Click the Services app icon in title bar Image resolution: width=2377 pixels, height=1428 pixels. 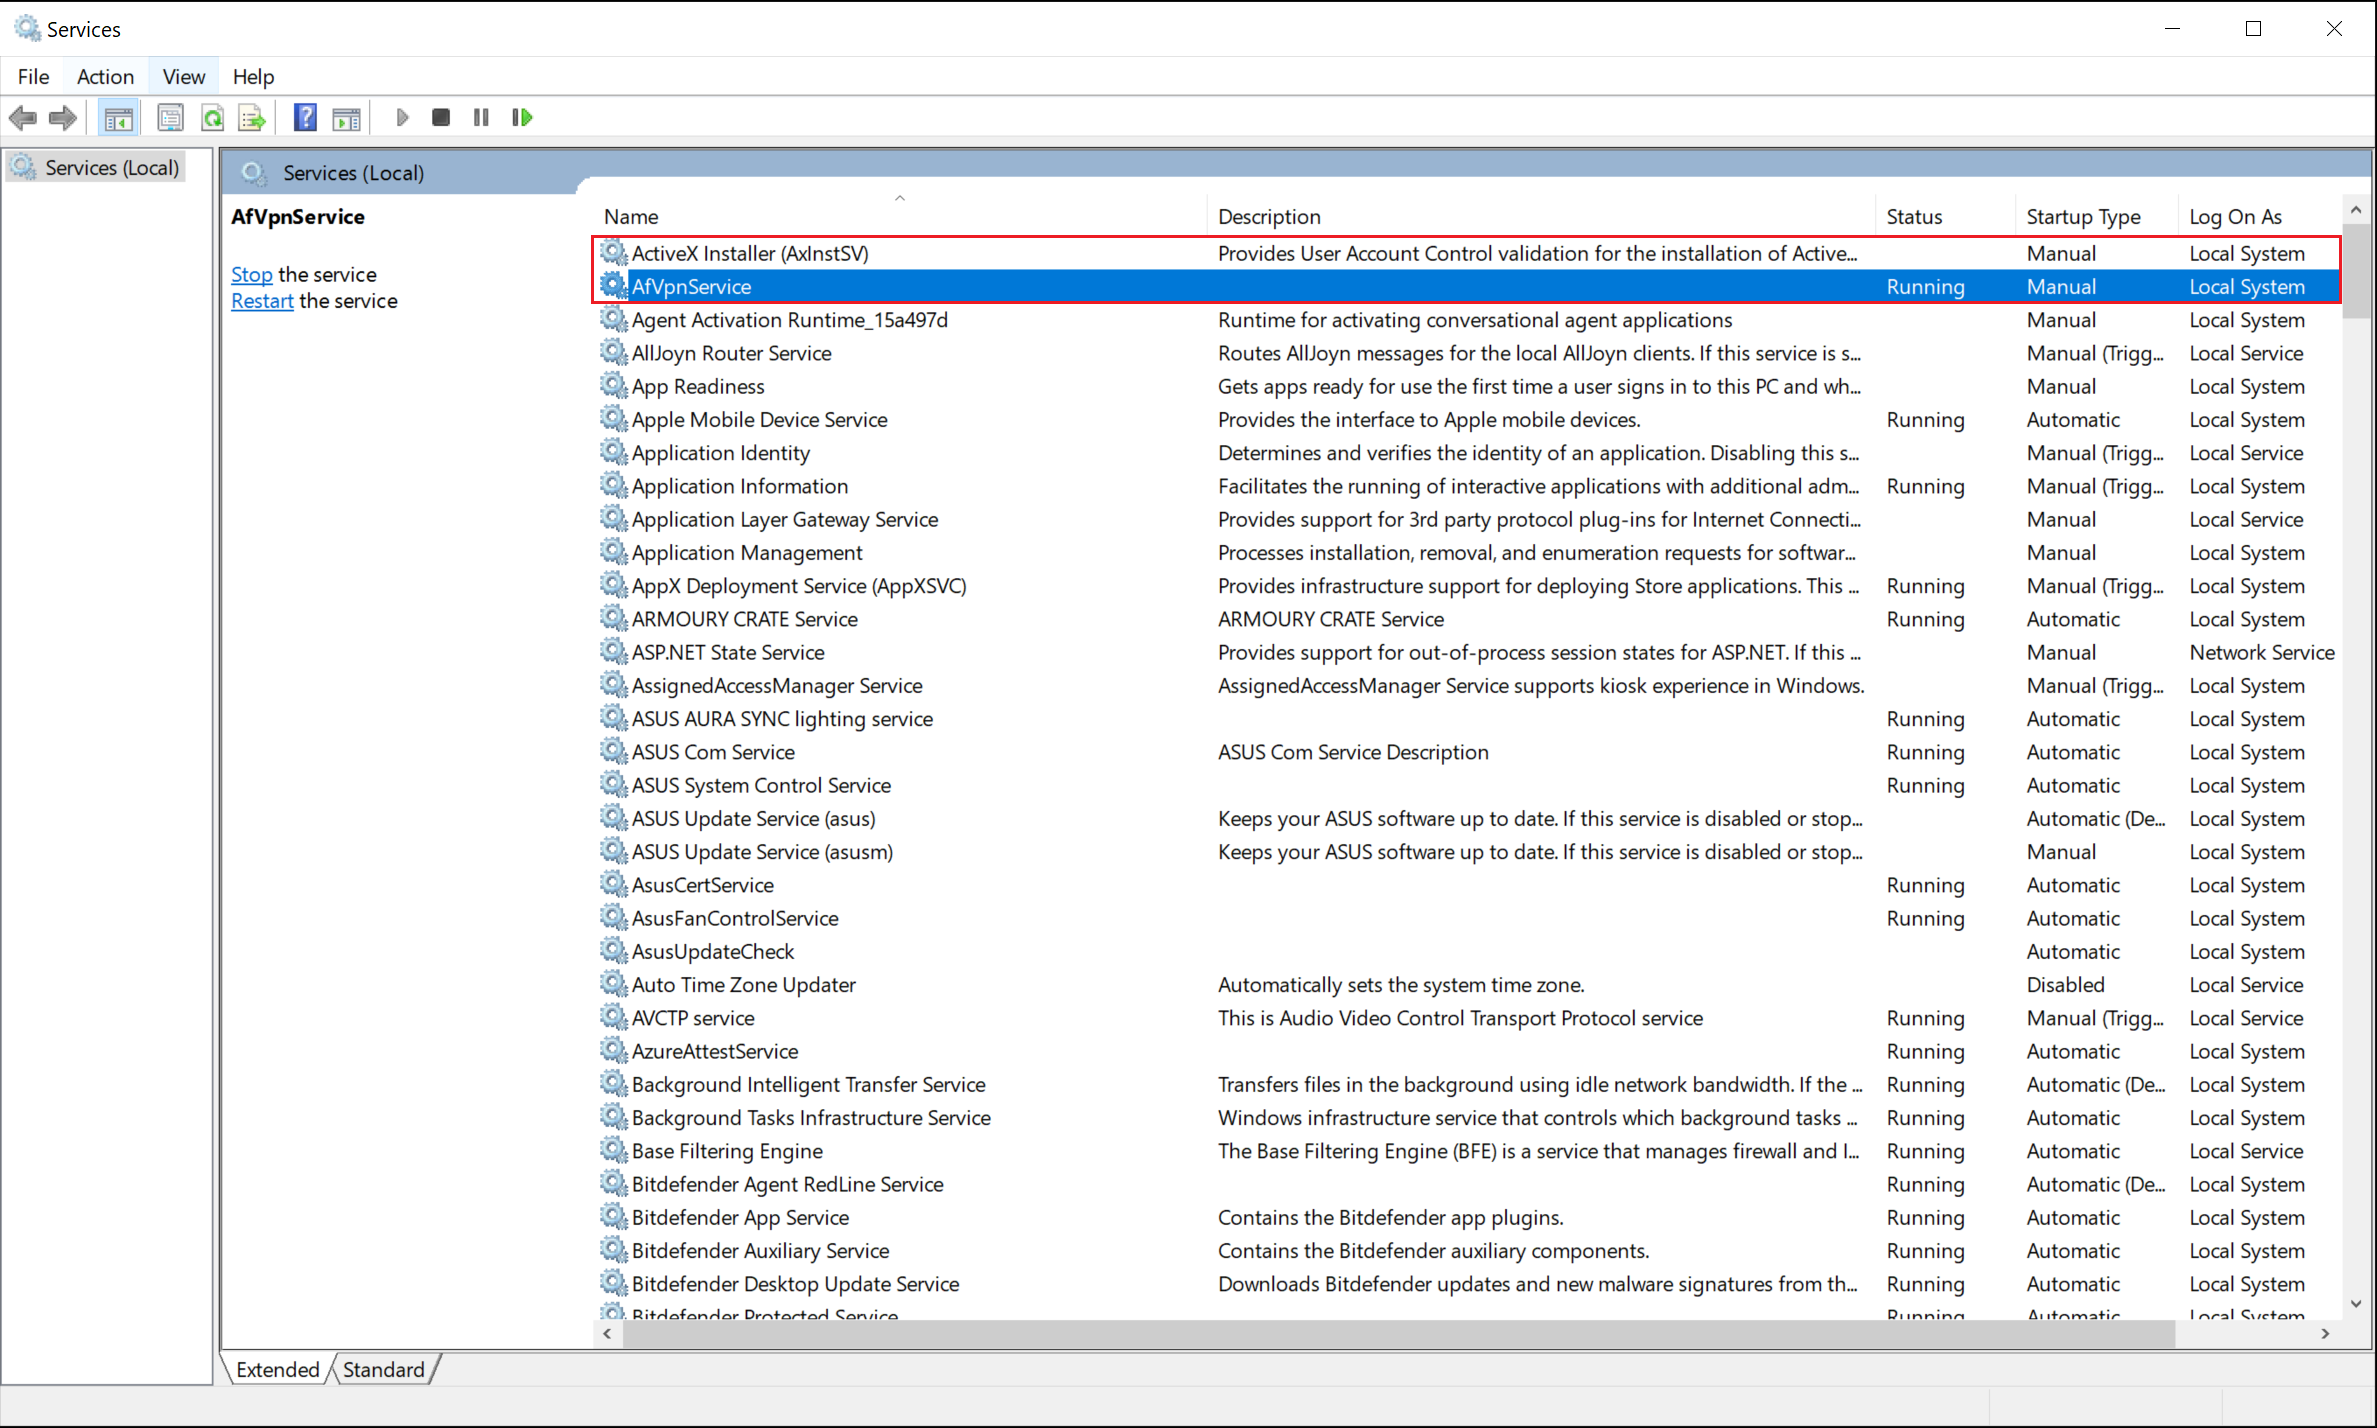[27, 28]
